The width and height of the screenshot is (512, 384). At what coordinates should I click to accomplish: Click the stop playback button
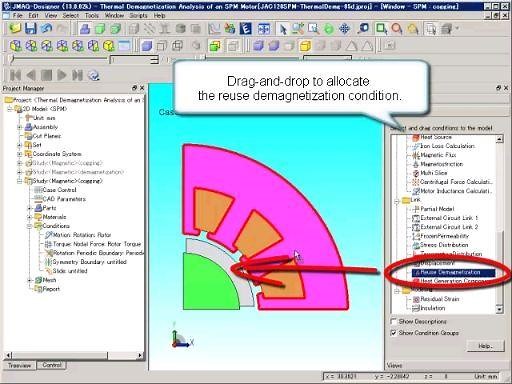(46, 75)
